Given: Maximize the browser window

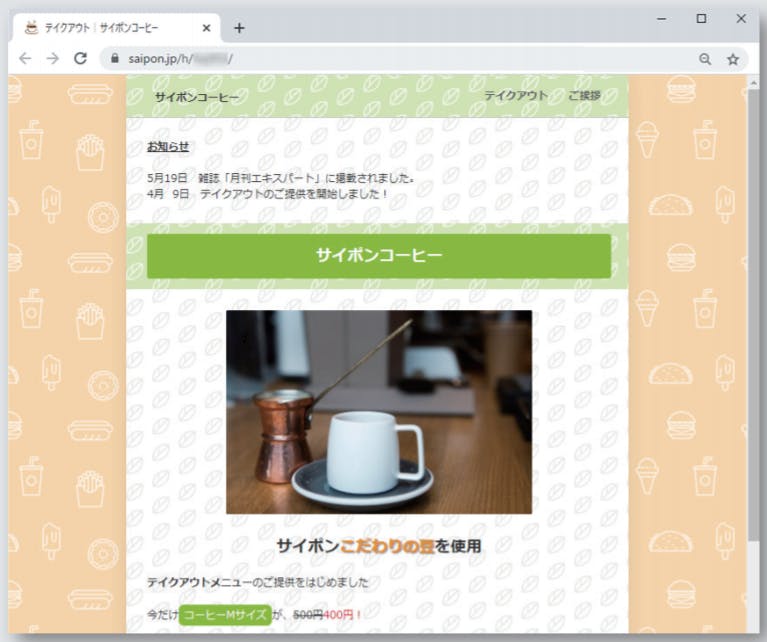Looking at the screenshot, I should click(x=701, y=19).
